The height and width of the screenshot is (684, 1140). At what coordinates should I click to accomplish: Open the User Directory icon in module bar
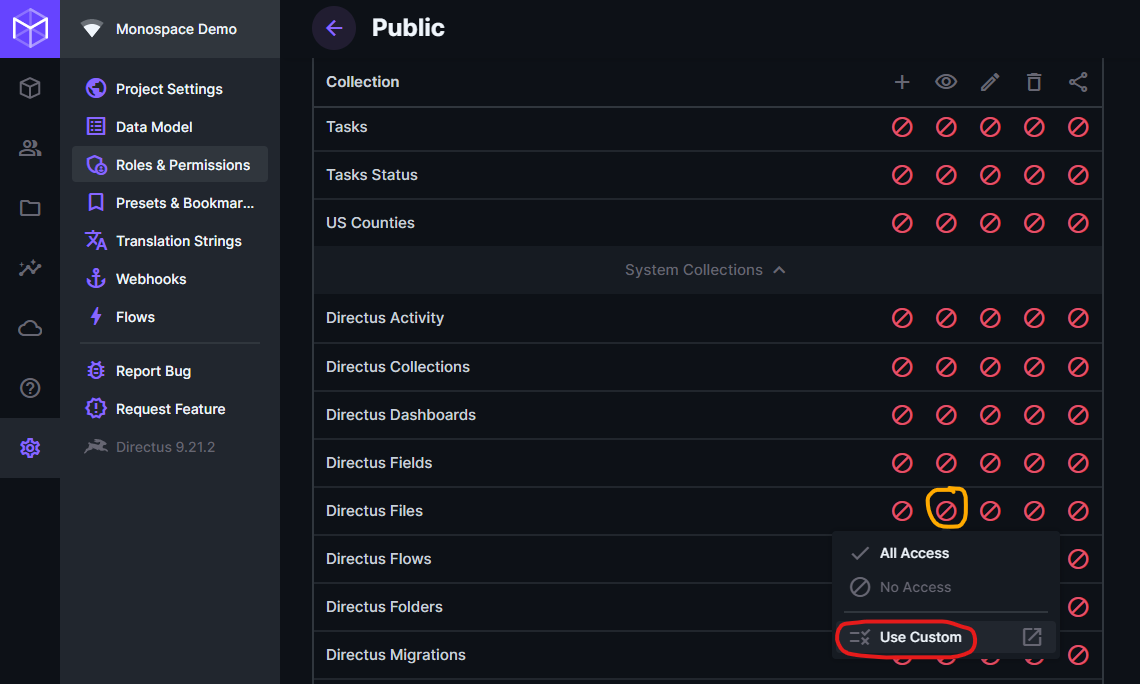coord(30,148)
